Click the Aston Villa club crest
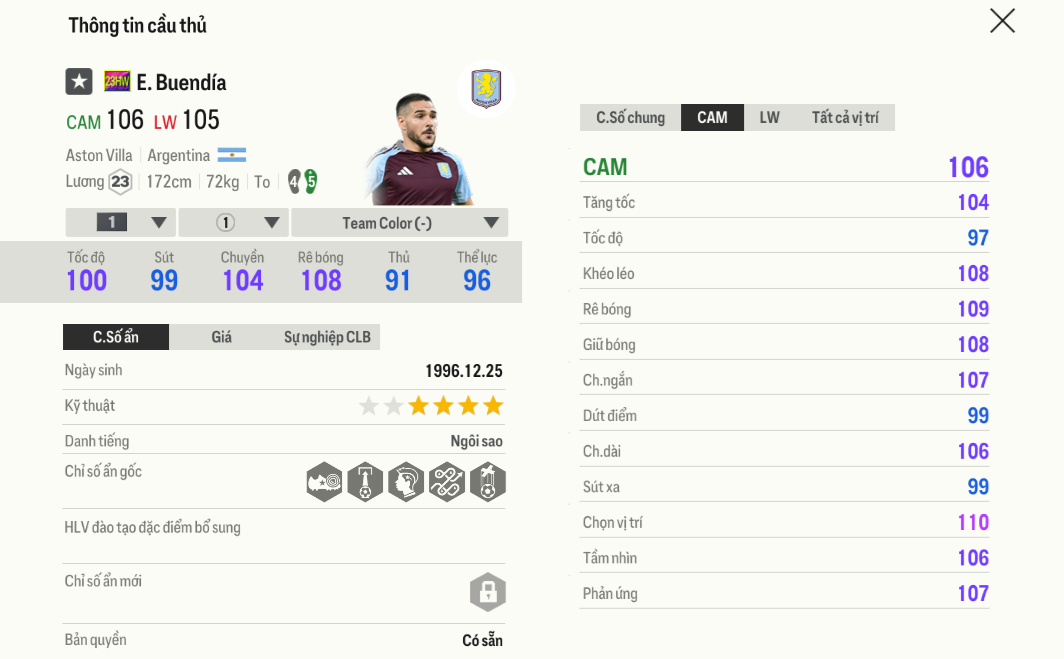This screenshot has width=1064, height=659. 486,89
